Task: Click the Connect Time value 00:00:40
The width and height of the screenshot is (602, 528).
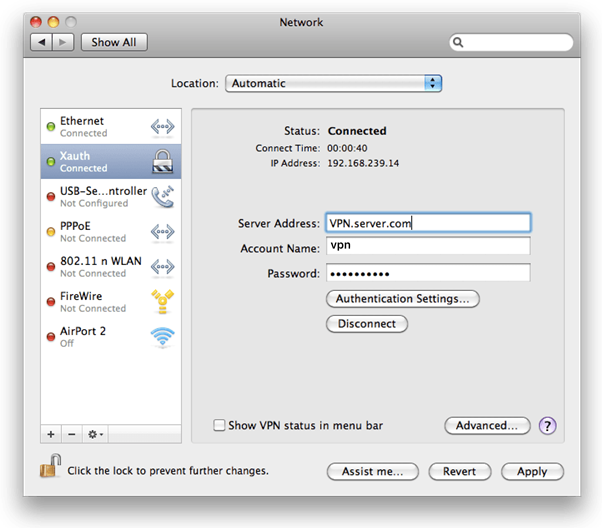Action: (x=347, y=148)
